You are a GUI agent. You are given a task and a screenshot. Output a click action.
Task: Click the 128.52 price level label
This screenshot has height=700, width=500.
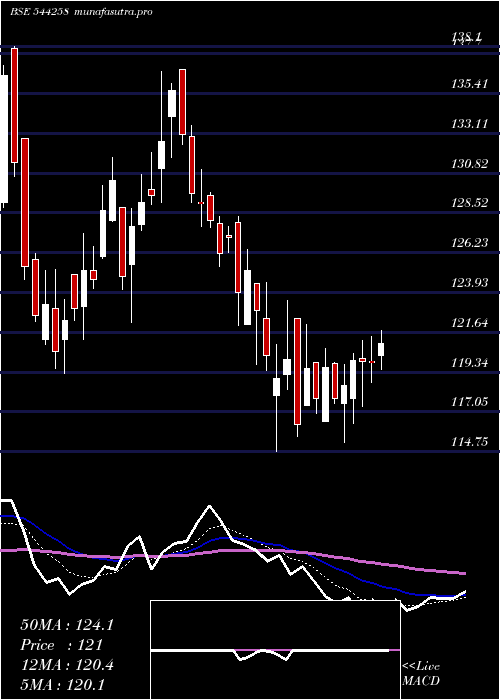click(x=470, y=203)
